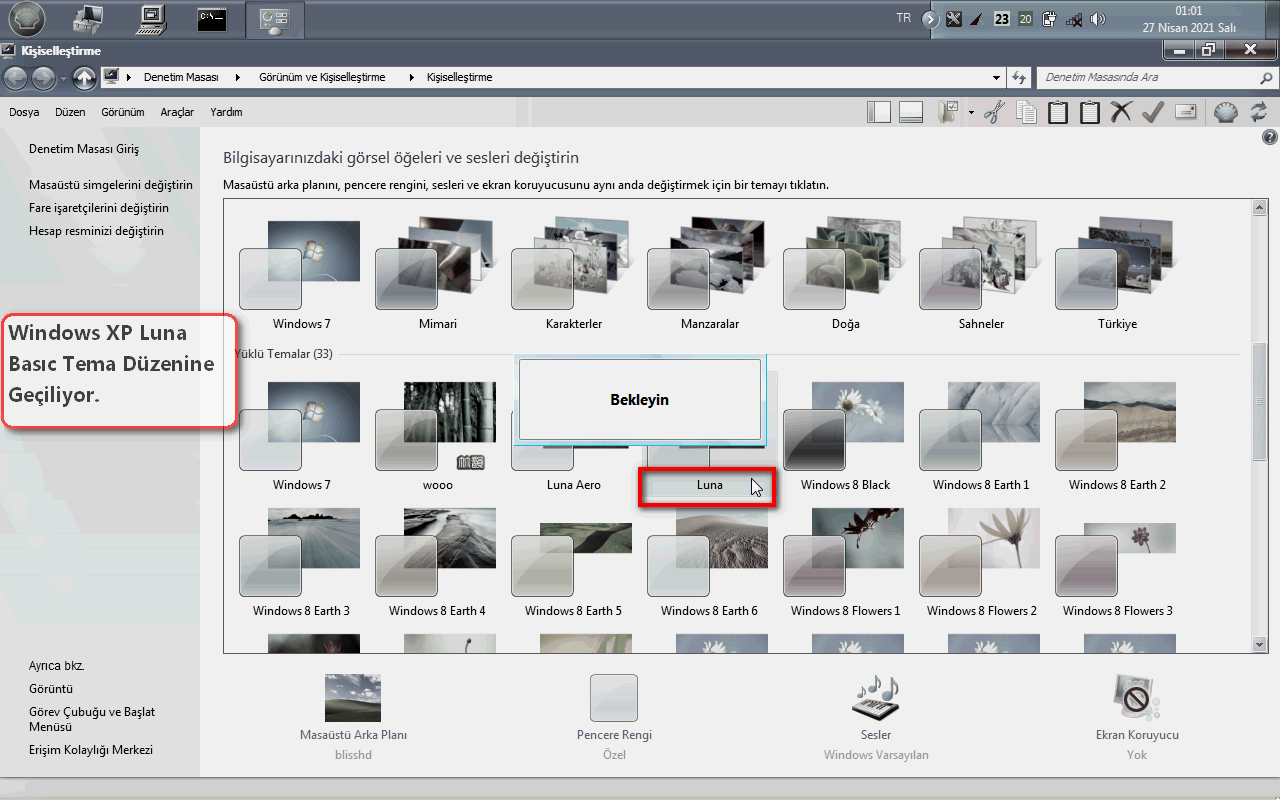Expand the tray hidden icons arrow
This screenshot has width=1280, height=800.
point(931,19)
